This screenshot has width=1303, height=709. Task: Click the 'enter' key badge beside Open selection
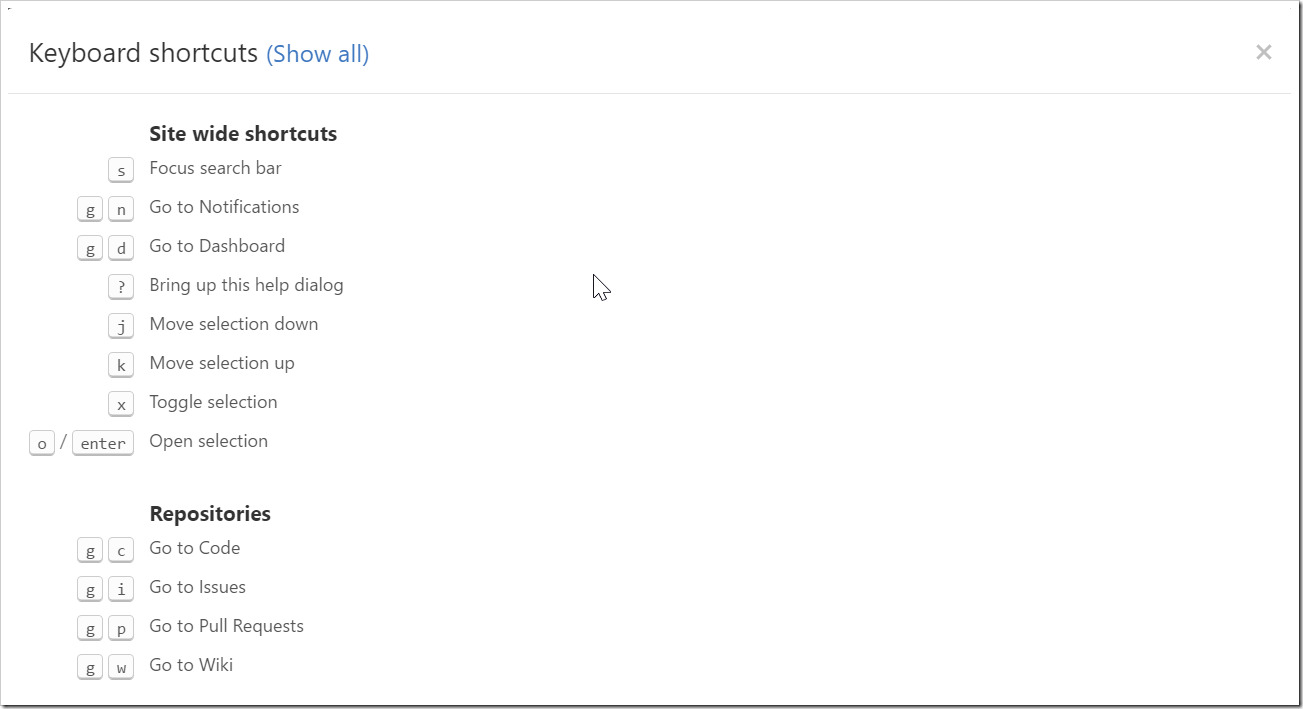(x=102, y=442)
